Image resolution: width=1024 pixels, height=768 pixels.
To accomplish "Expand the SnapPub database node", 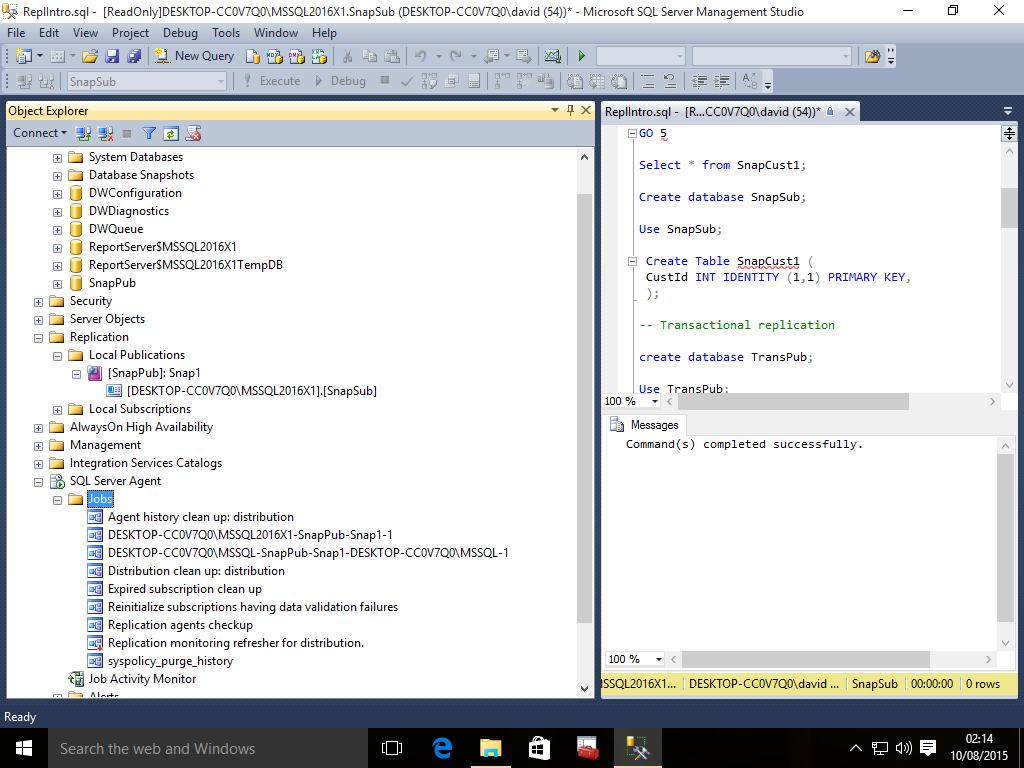I will 58,283.
